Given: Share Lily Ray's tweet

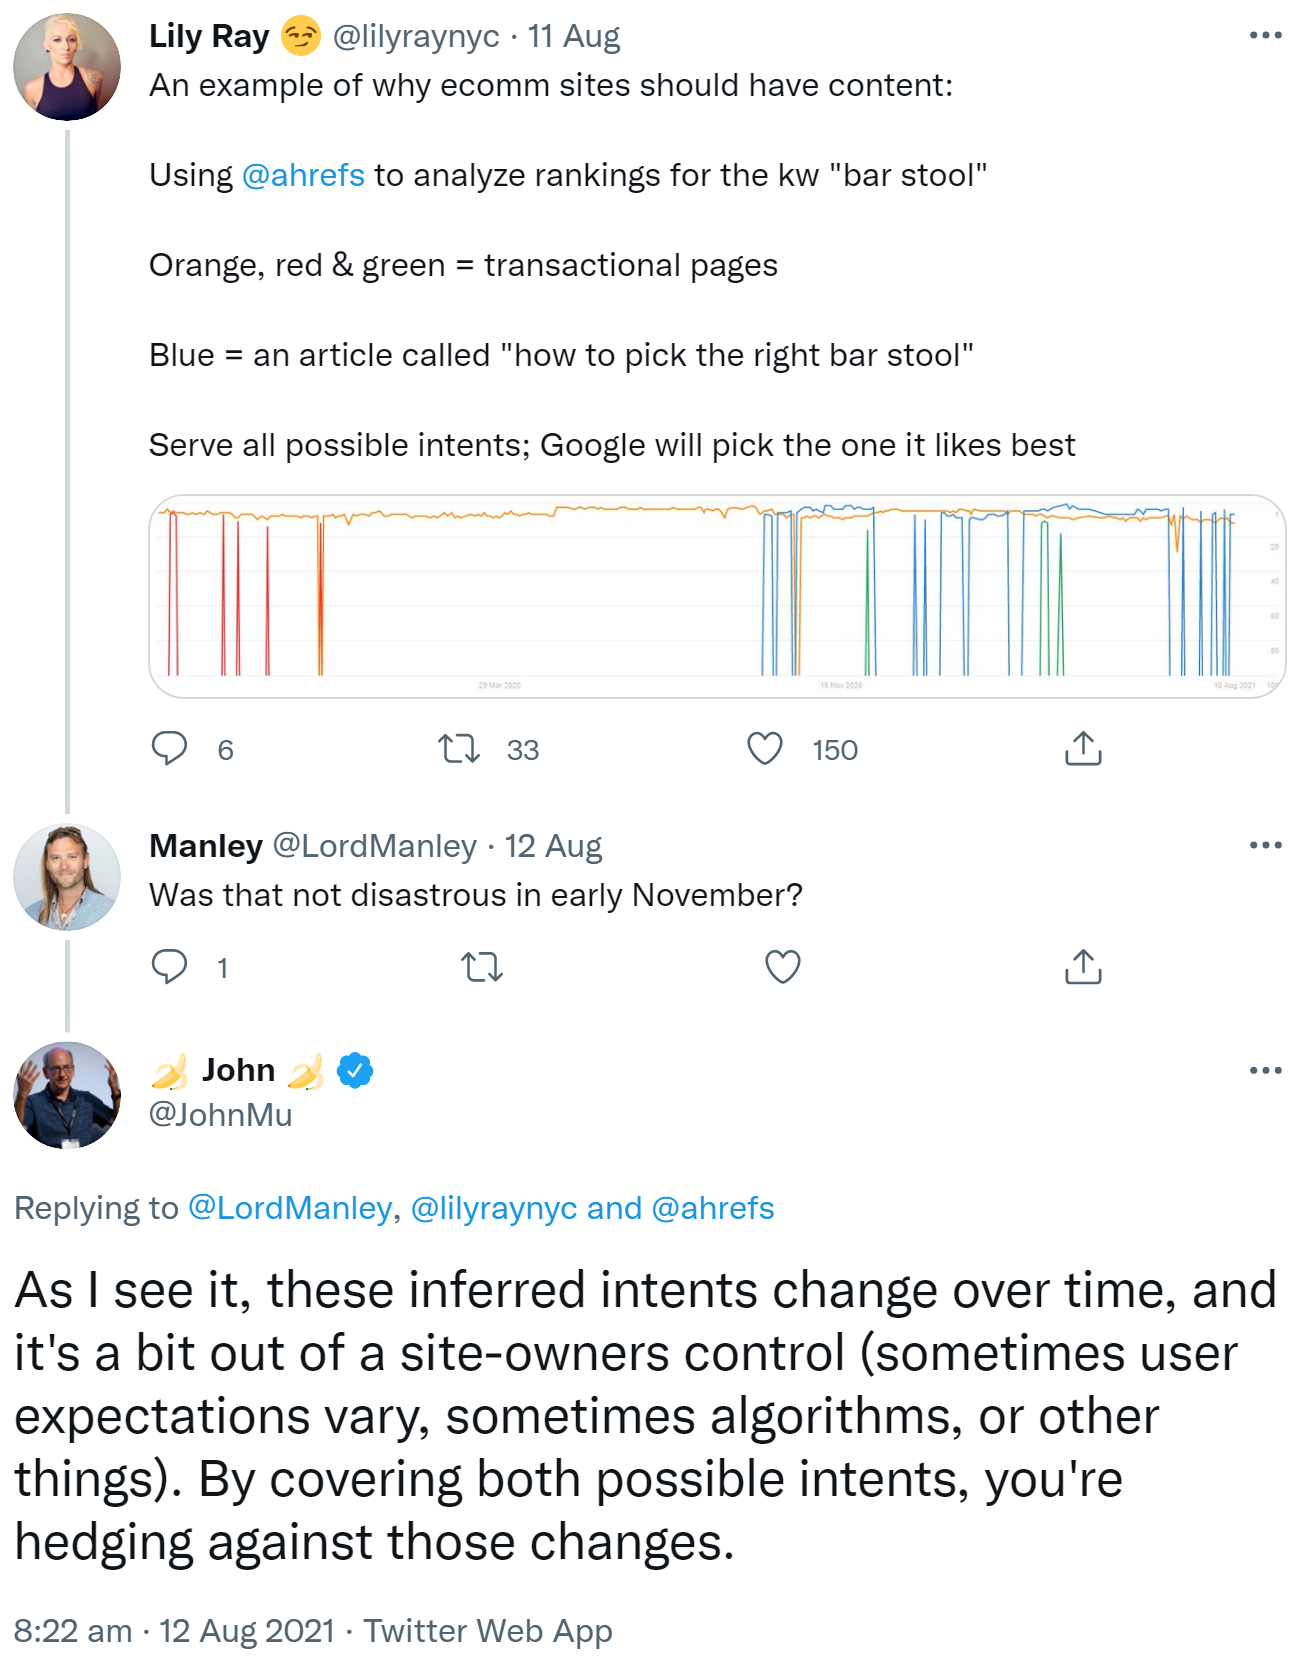Looking at the screenshot, I should [x=1083, y=749].
